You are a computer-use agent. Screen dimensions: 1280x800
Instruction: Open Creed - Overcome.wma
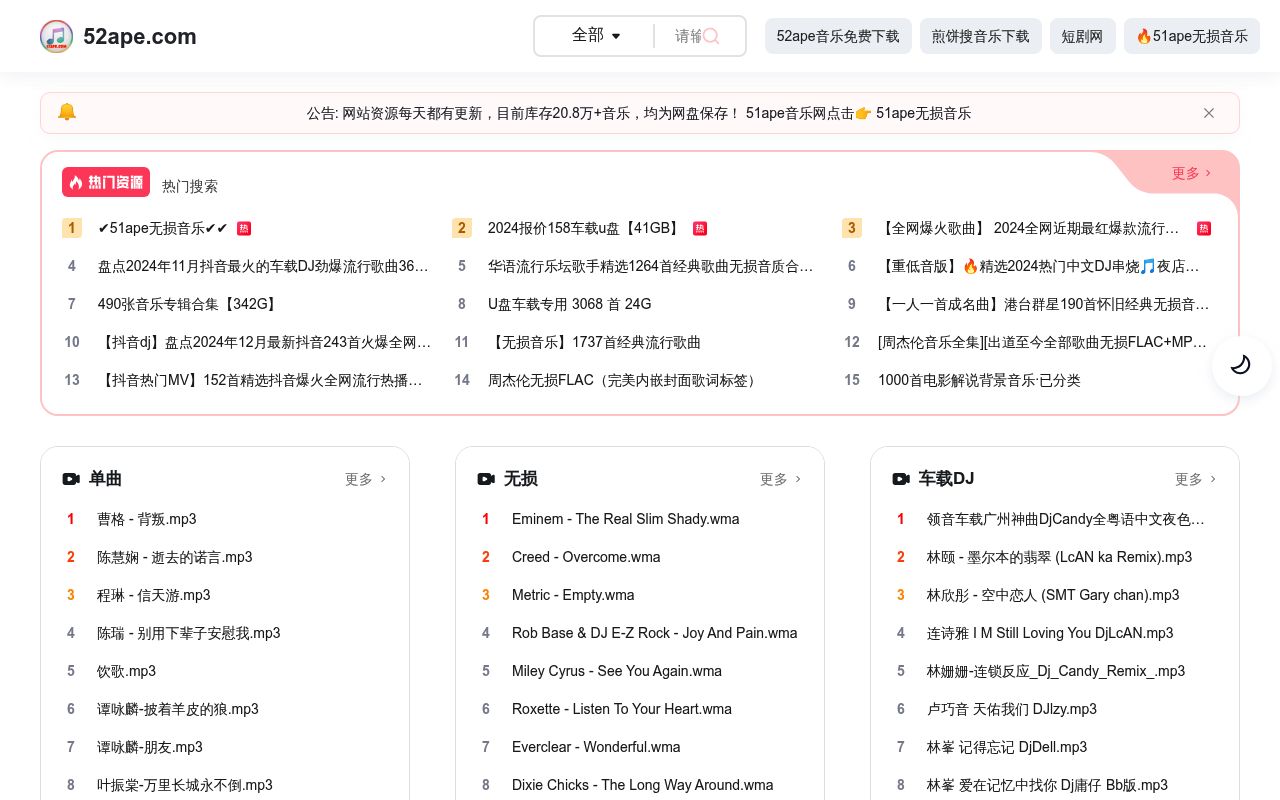(x=586, y=557)
